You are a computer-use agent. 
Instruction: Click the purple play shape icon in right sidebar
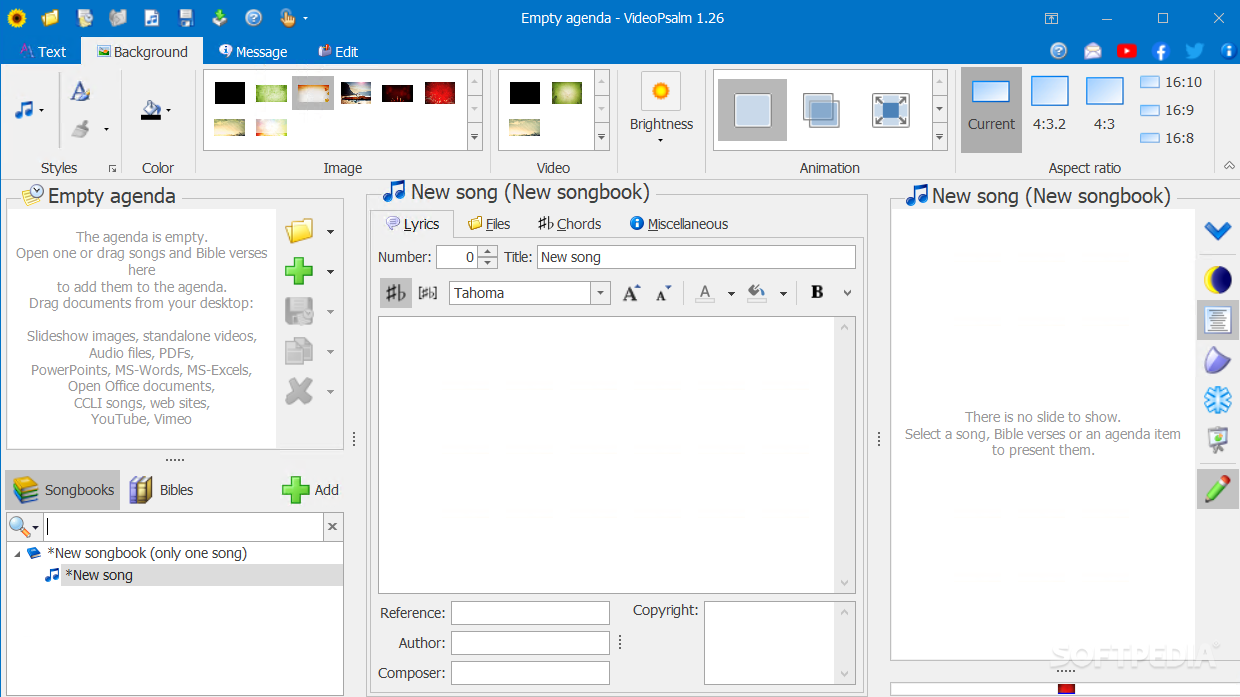coord(1217,360)
